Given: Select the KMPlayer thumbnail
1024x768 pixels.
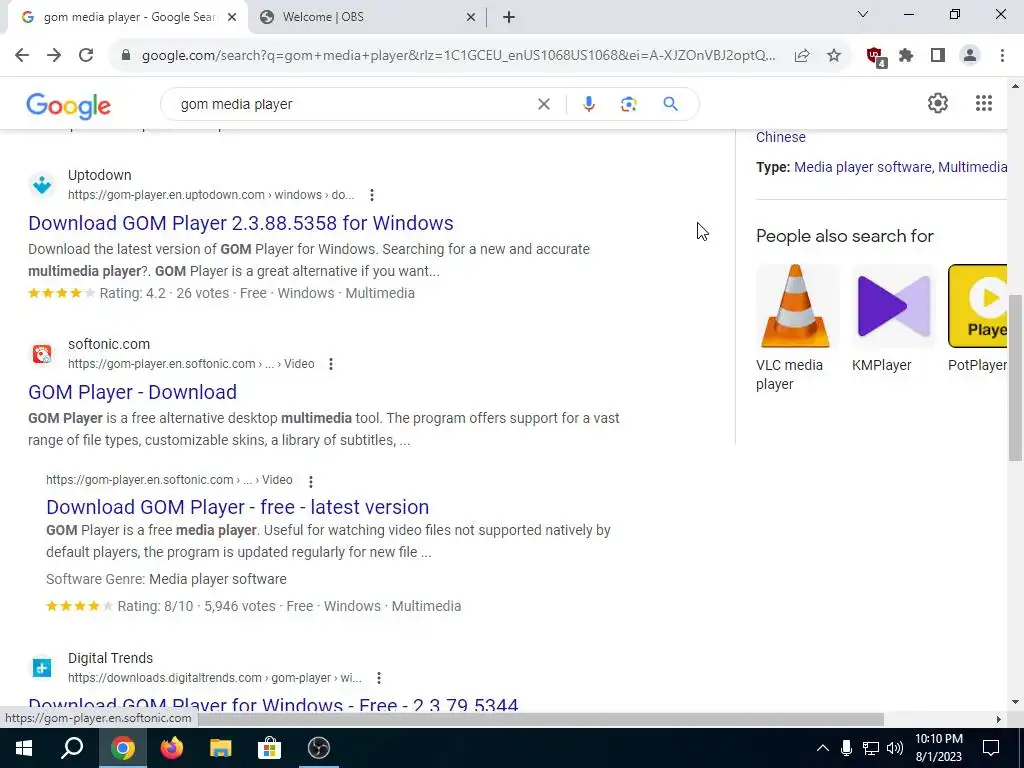Looking at the screenshot, I should (x=894, y=306).
